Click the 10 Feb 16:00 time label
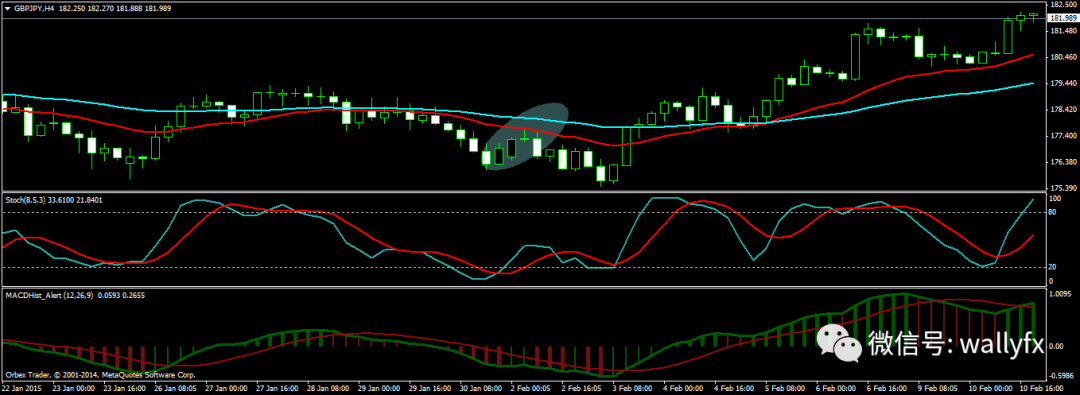Screen dimensions: 1080x395 tap(1041, 389)
